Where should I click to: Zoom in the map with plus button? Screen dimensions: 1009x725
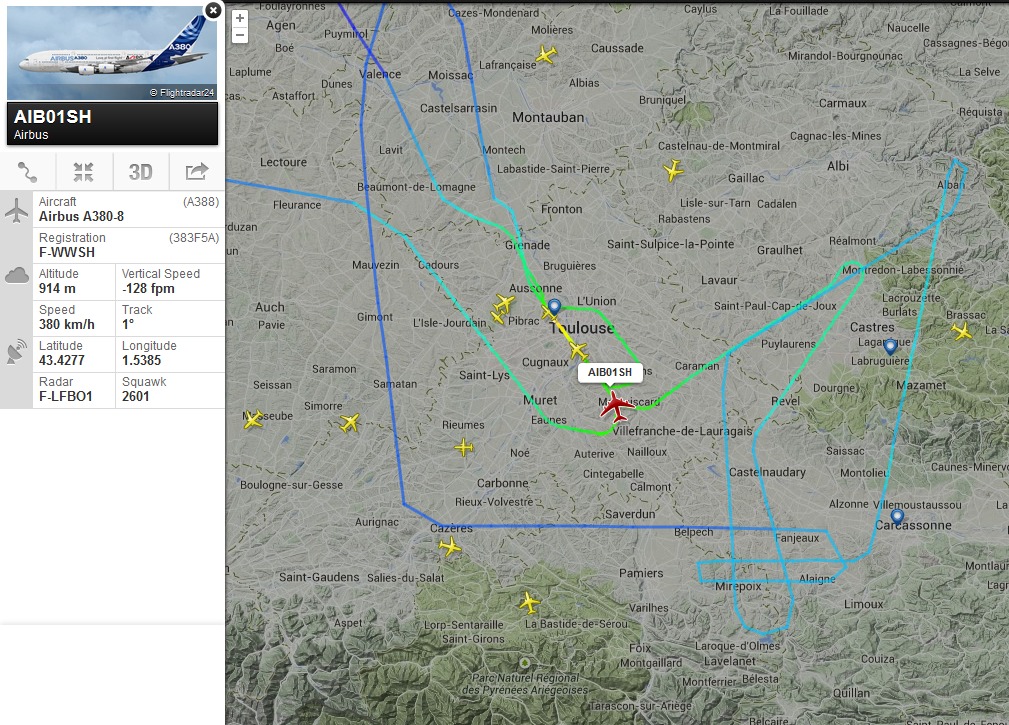[239, 18]
